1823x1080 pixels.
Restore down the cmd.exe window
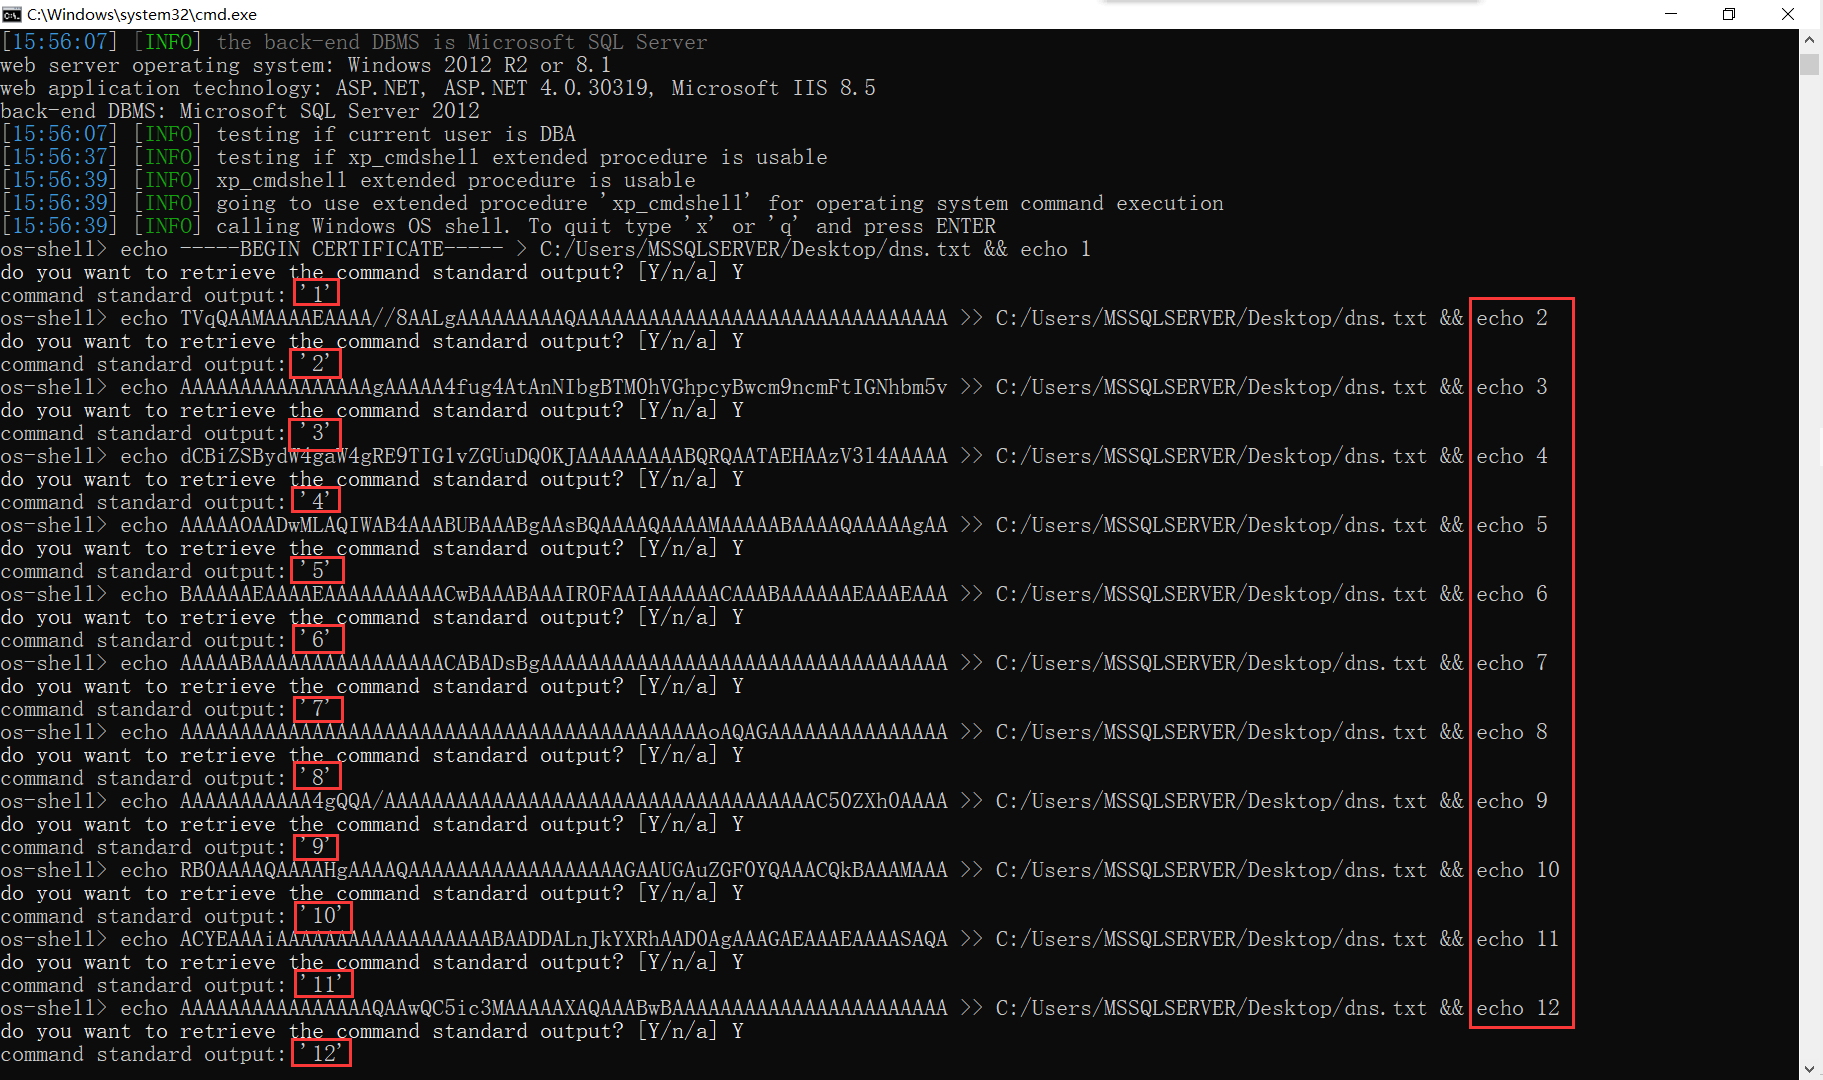[1729, 14]
